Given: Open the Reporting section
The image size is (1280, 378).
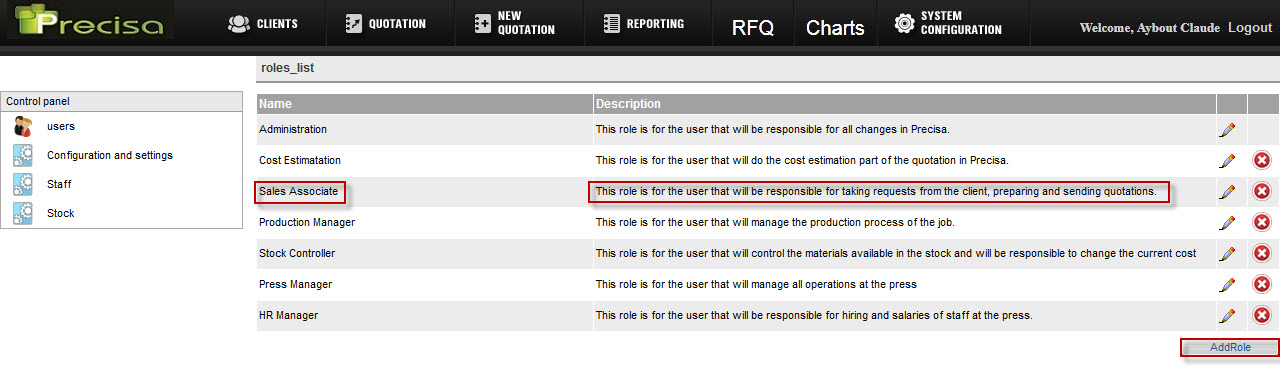Looking at the screenshot, I should point(644,23).
